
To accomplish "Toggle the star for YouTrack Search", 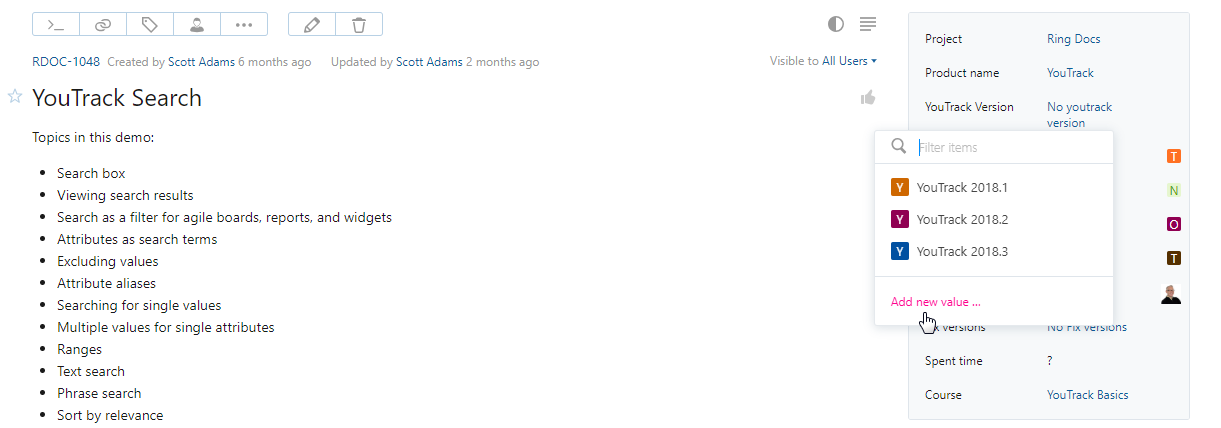I will click(x=15, y=96).
